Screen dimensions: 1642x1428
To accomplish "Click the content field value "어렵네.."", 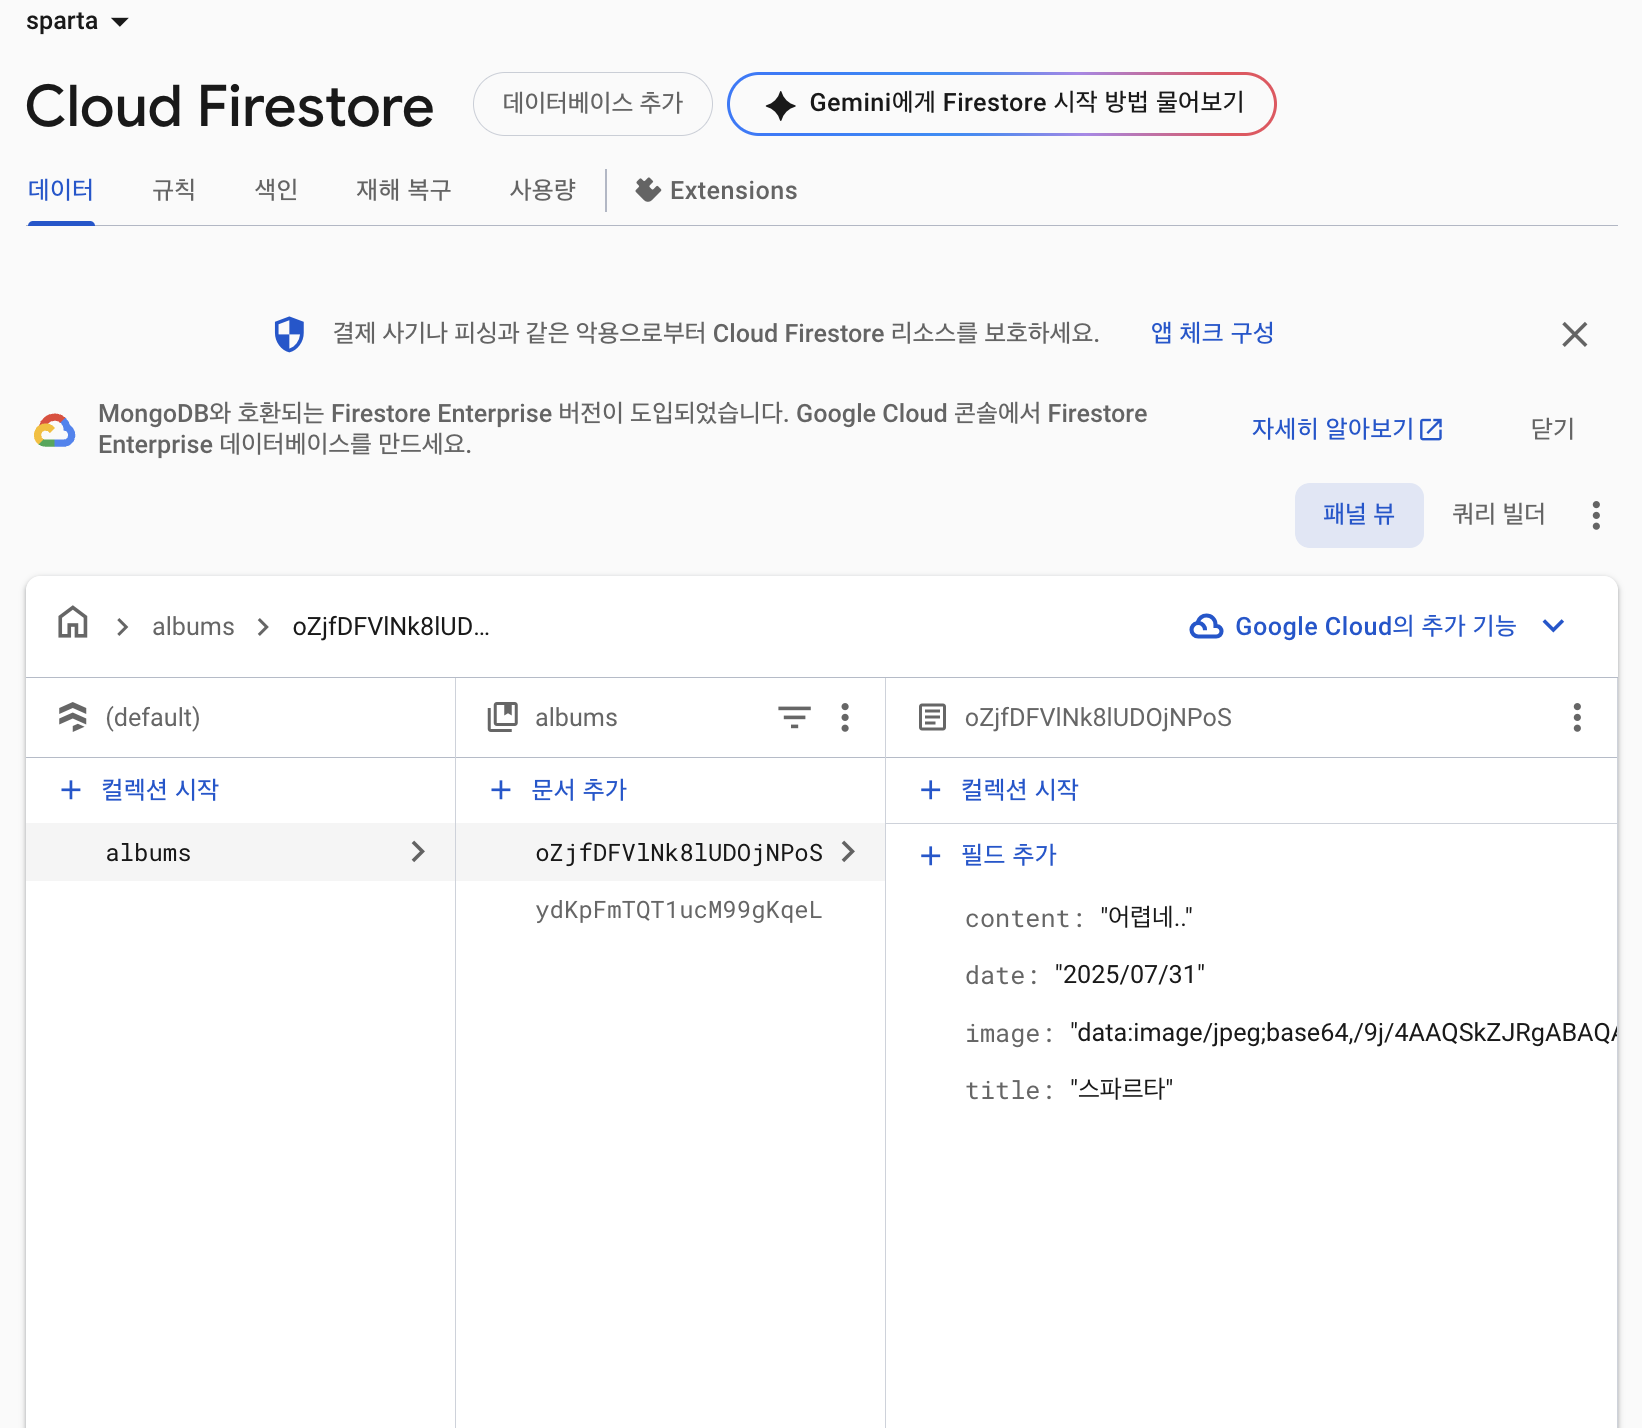I will tap(1146, 918).
